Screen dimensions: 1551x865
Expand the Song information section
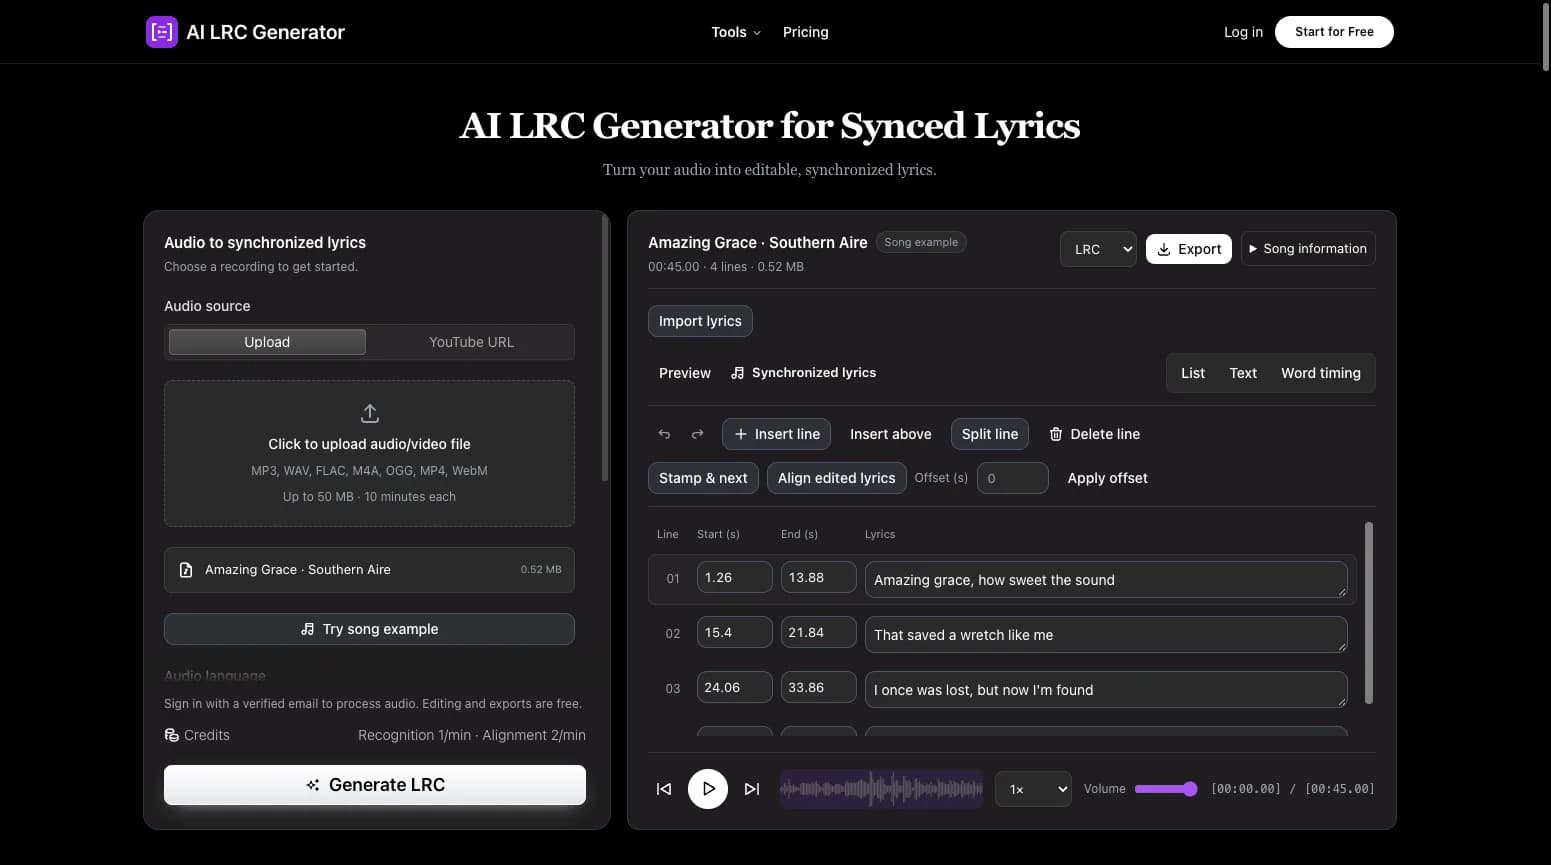(1308, 249)
